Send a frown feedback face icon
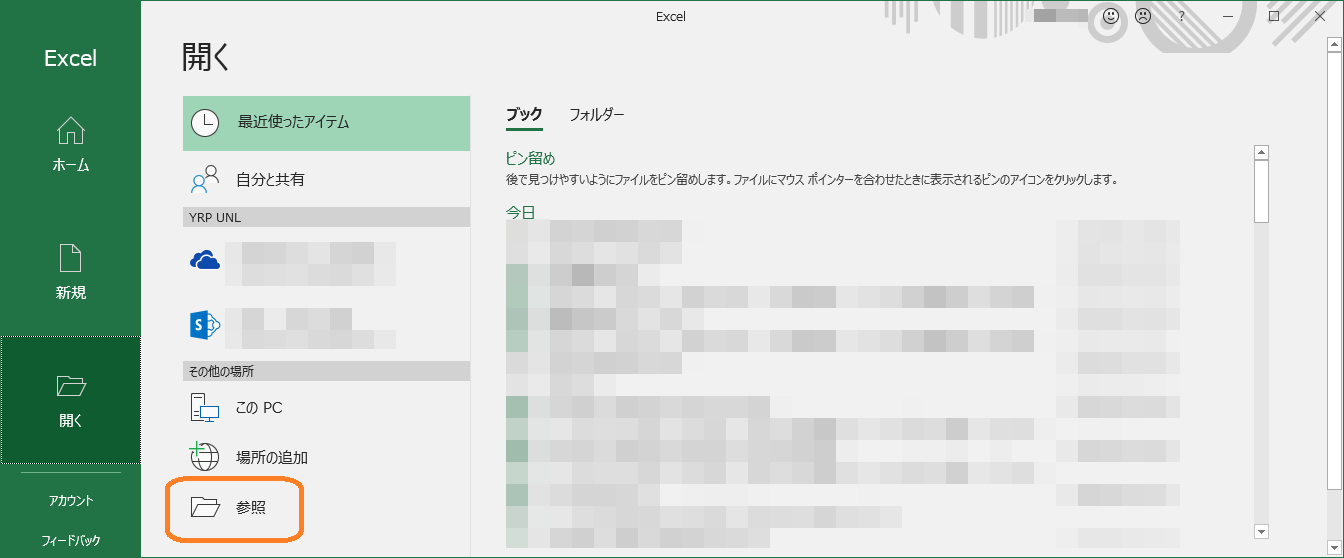The width and height of the screenshot is (1344, 558). [x=1141, y=16]
